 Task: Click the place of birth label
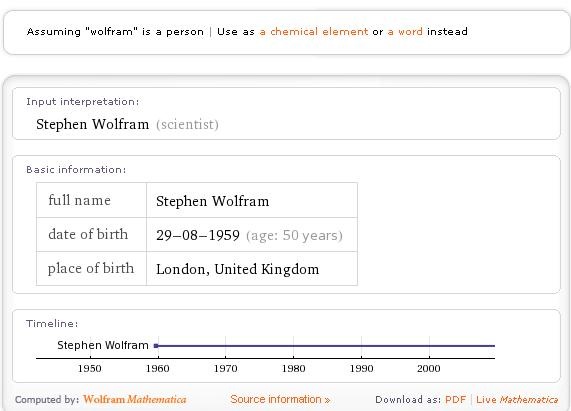pos(91,268)
